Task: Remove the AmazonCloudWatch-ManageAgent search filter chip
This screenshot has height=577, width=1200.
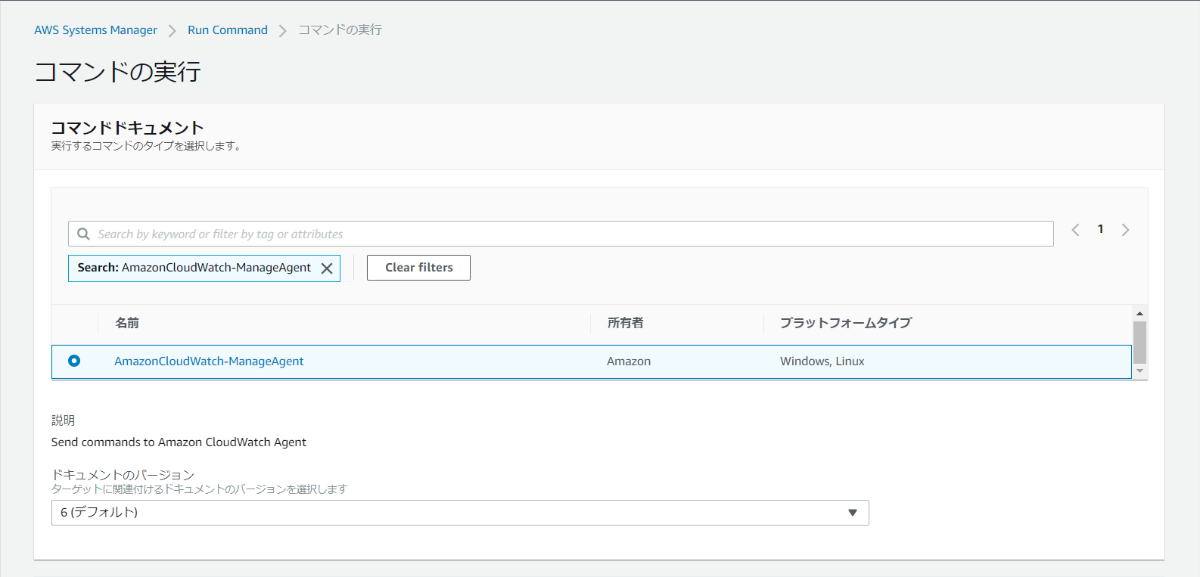Action: pyautogui.click(x=326, y=268)
